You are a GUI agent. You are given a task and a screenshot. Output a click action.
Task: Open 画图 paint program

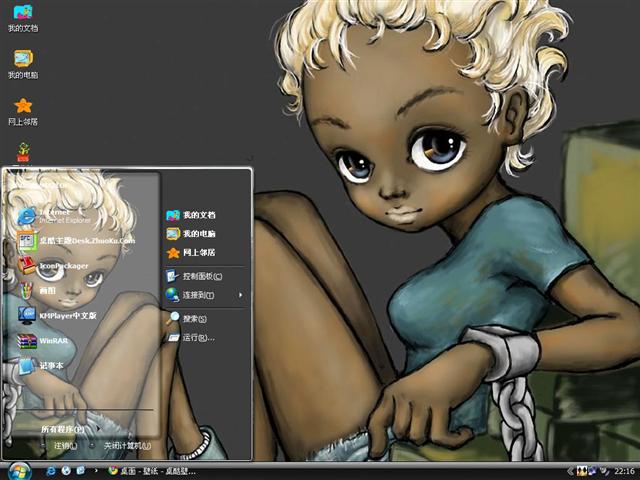(37, 291)
